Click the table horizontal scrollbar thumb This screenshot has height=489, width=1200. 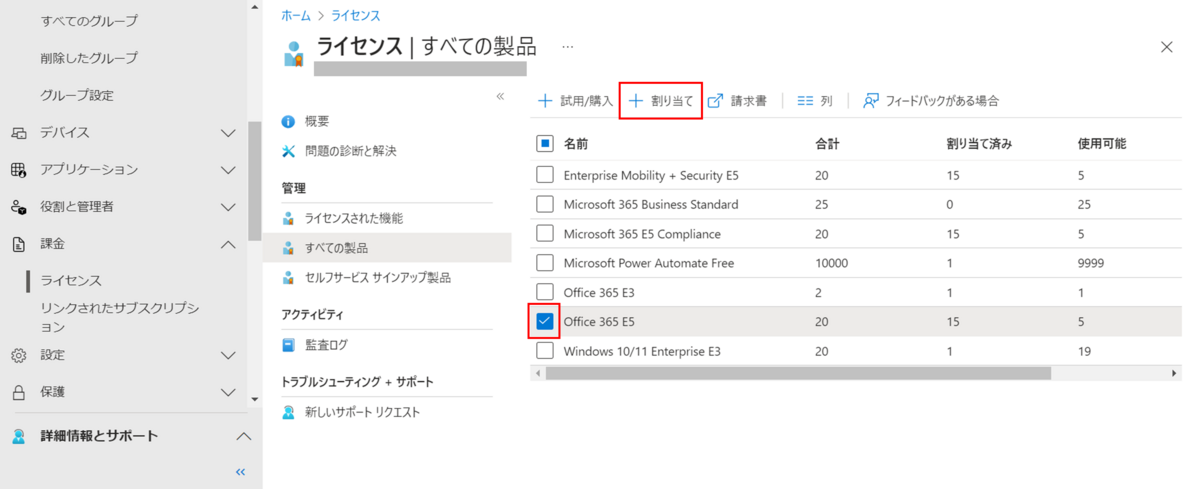pos(798,373)
